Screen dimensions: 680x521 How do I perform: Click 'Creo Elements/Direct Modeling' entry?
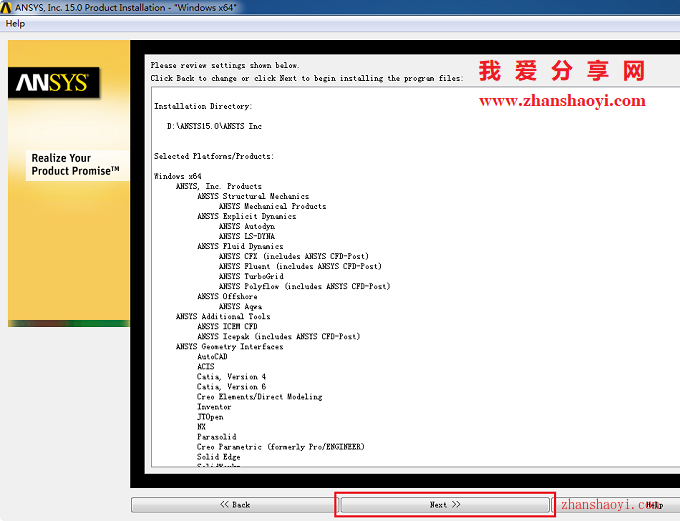point(259,396)
